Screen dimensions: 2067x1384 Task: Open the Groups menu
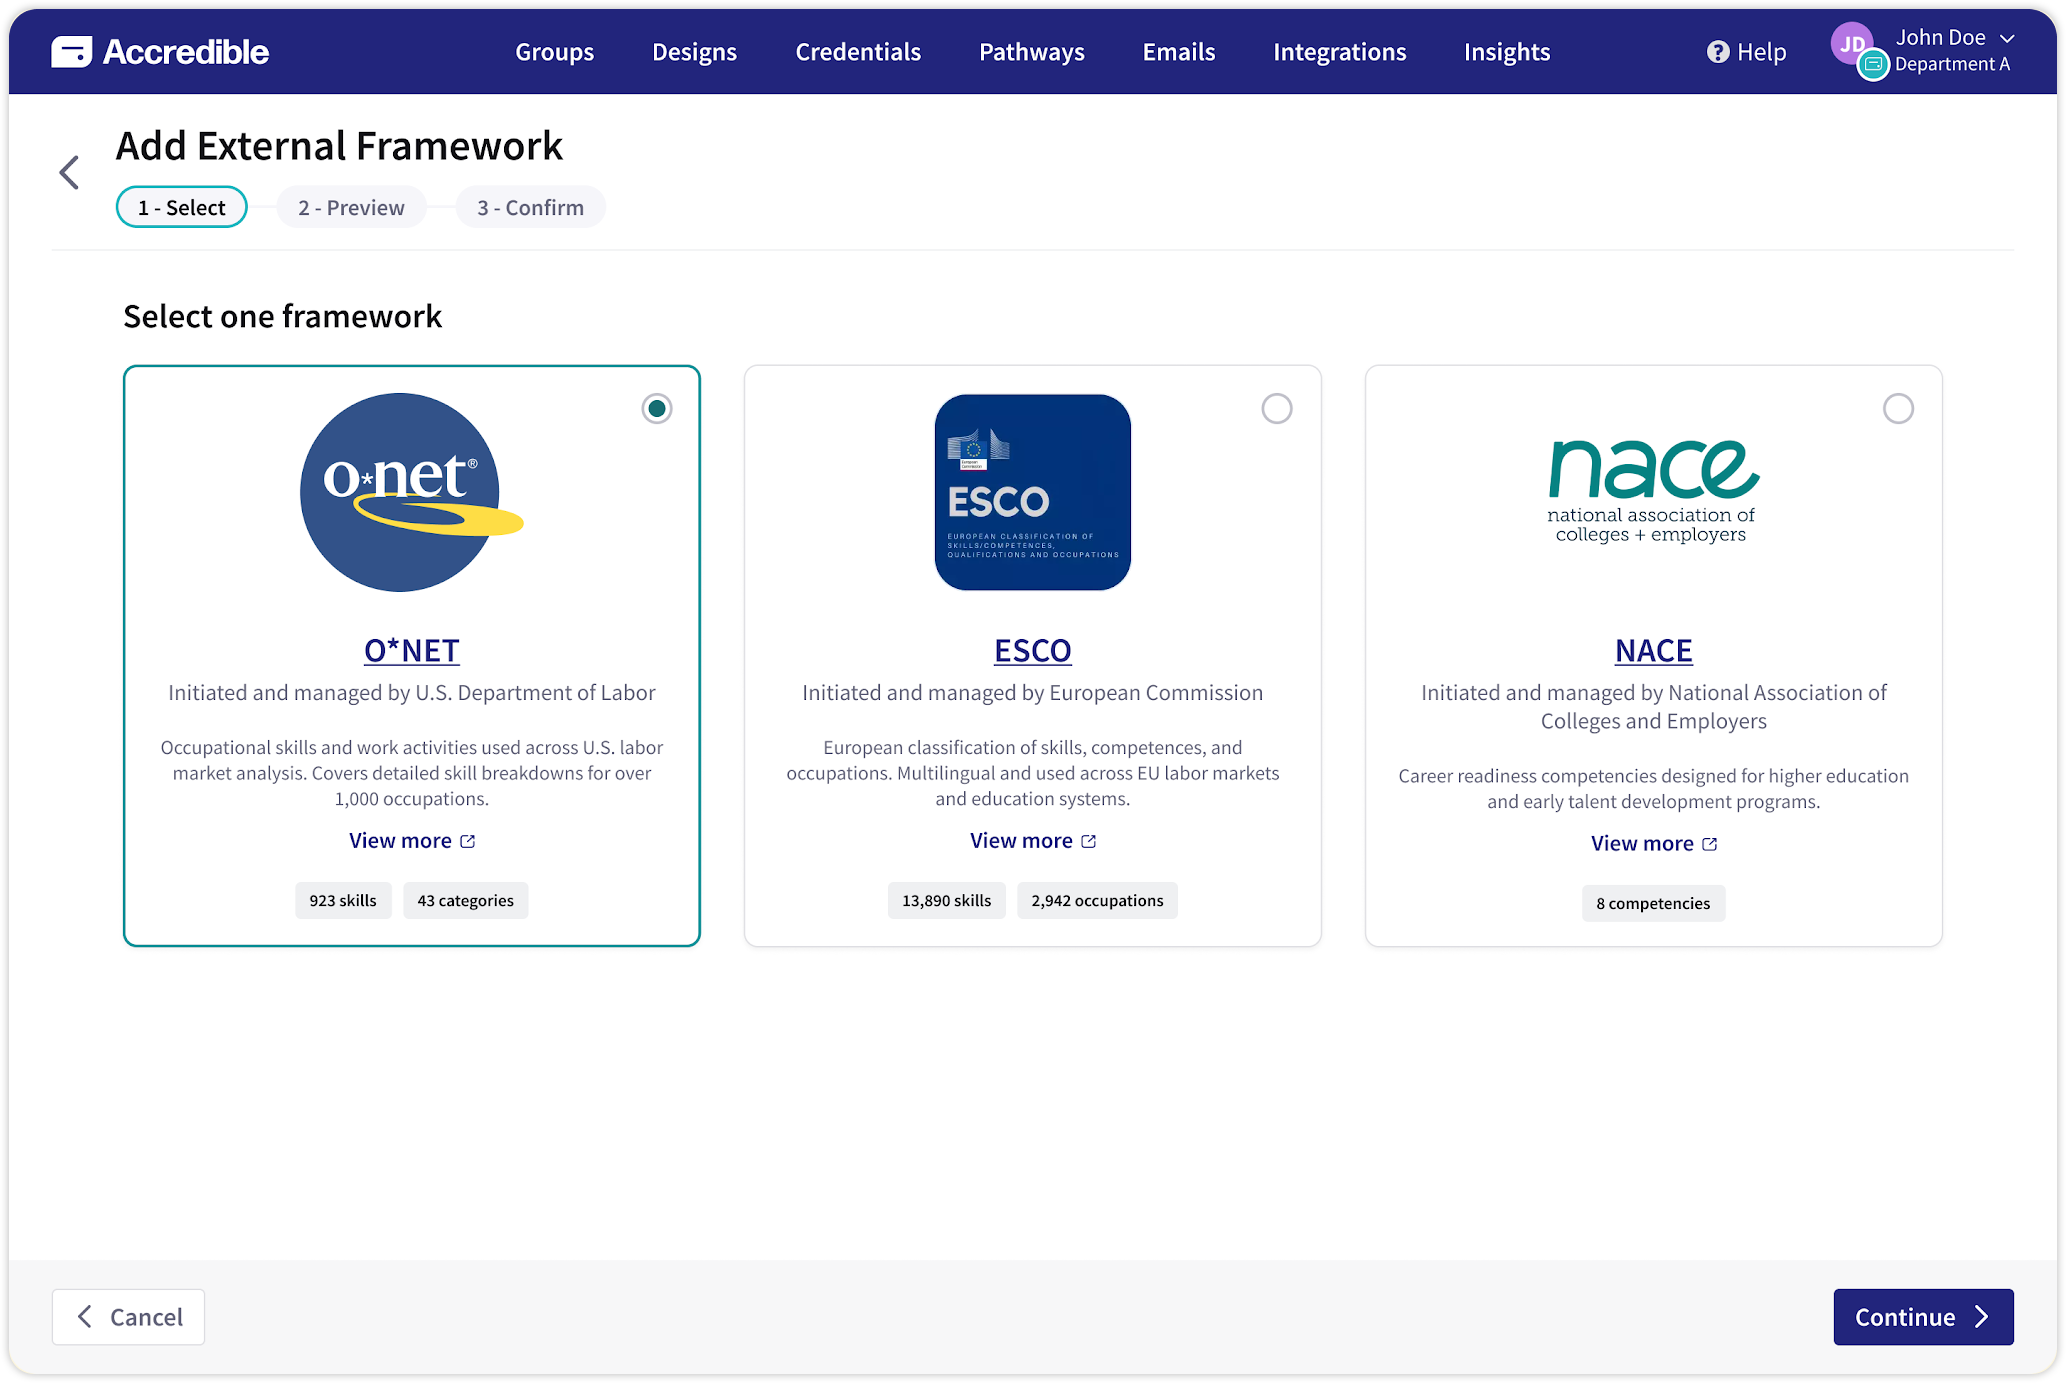click(x=555, y=52)
